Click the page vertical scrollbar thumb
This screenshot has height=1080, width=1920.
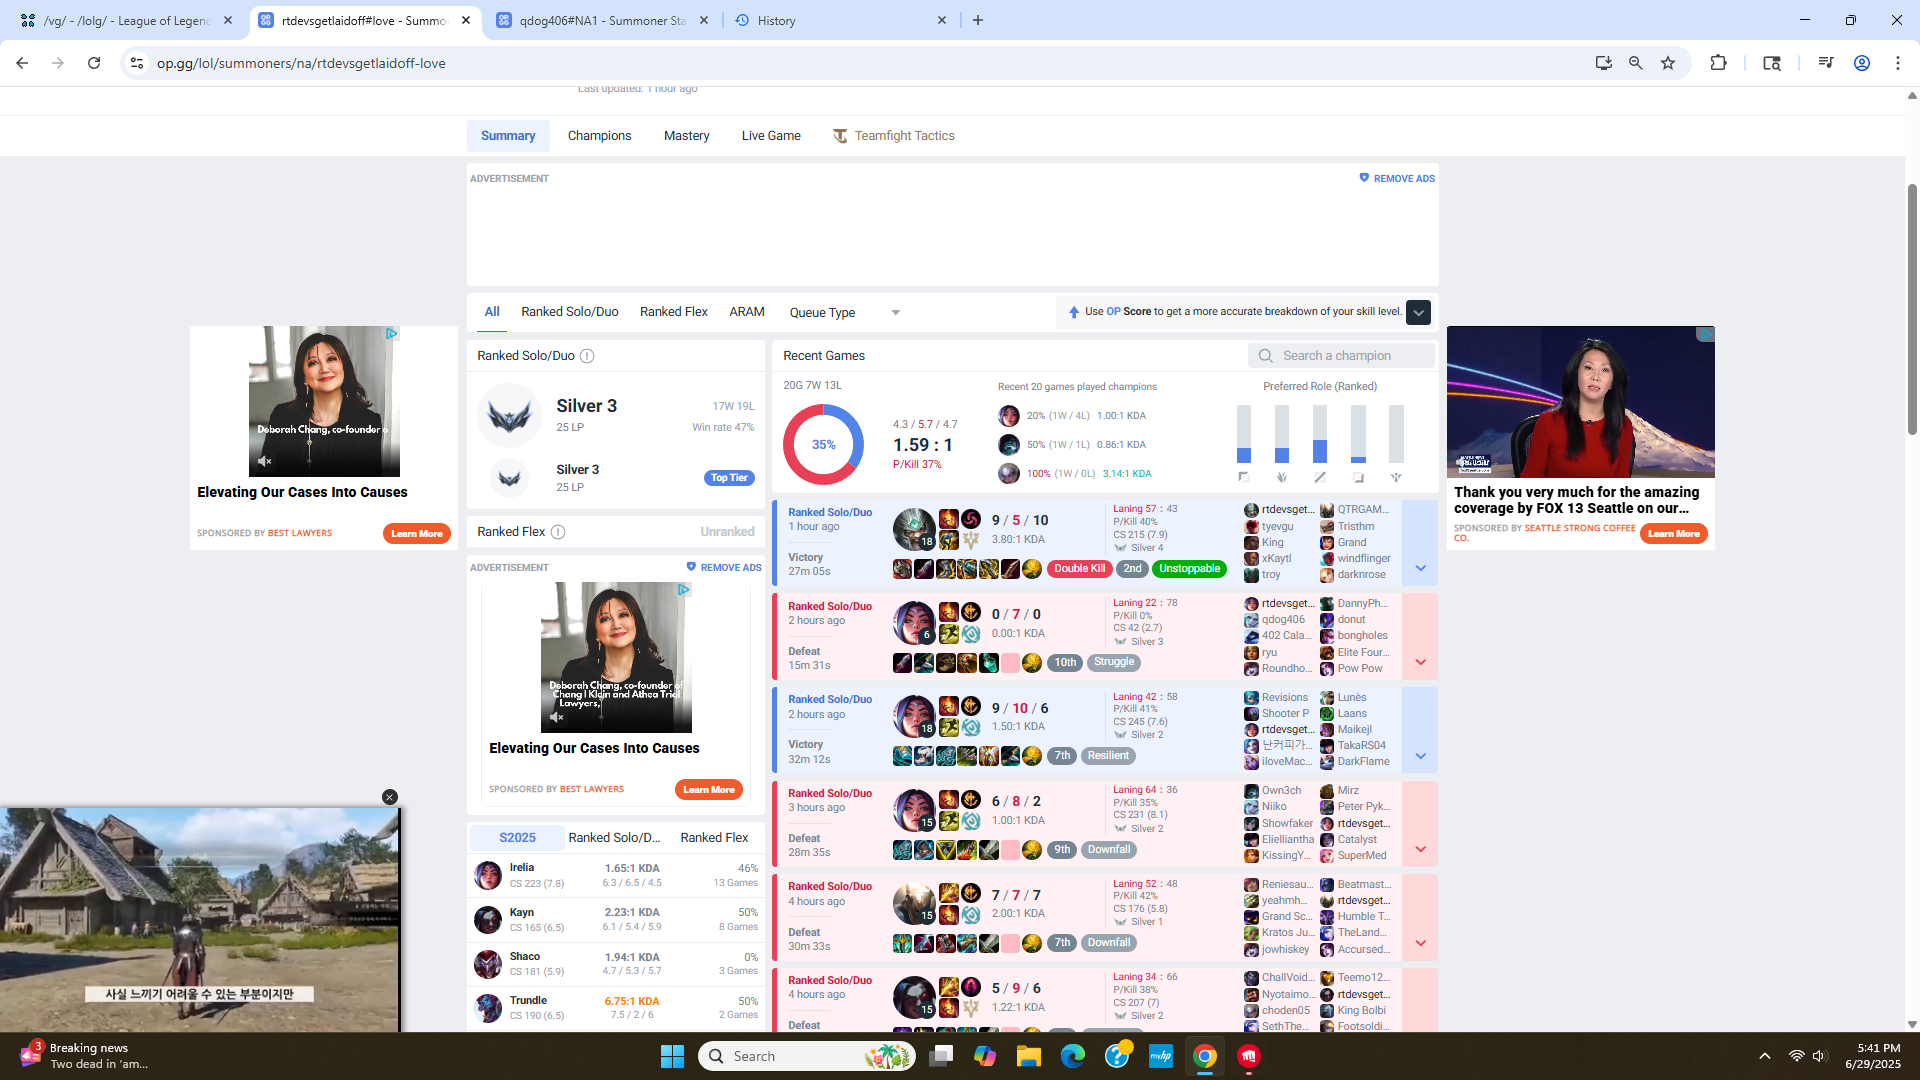pos(1912,310)
